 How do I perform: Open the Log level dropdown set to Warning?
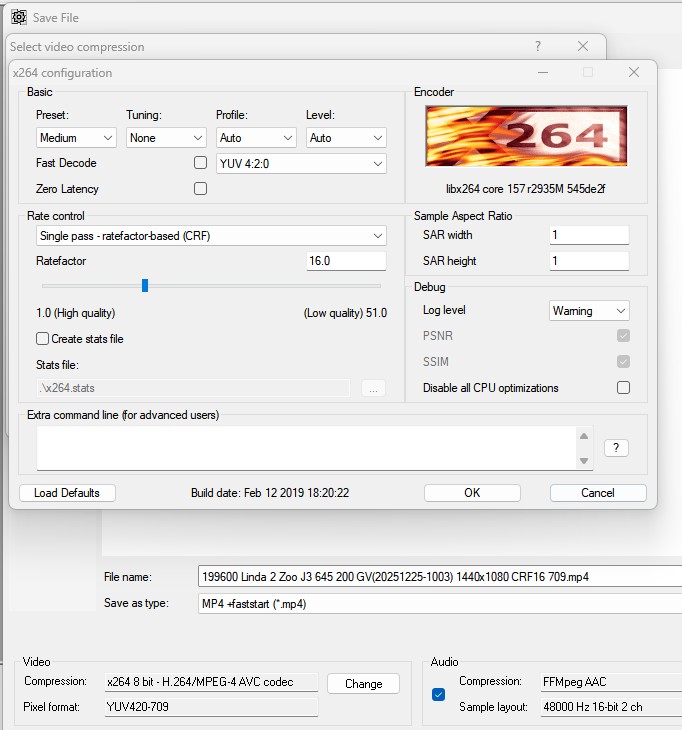coord(589,311)
